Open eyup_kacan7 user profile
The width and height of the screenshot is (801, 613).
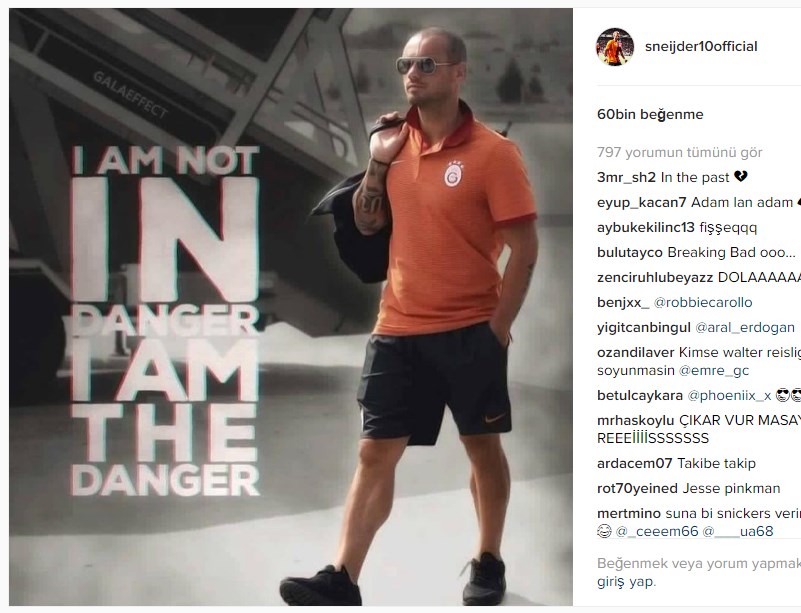point(642,202)
